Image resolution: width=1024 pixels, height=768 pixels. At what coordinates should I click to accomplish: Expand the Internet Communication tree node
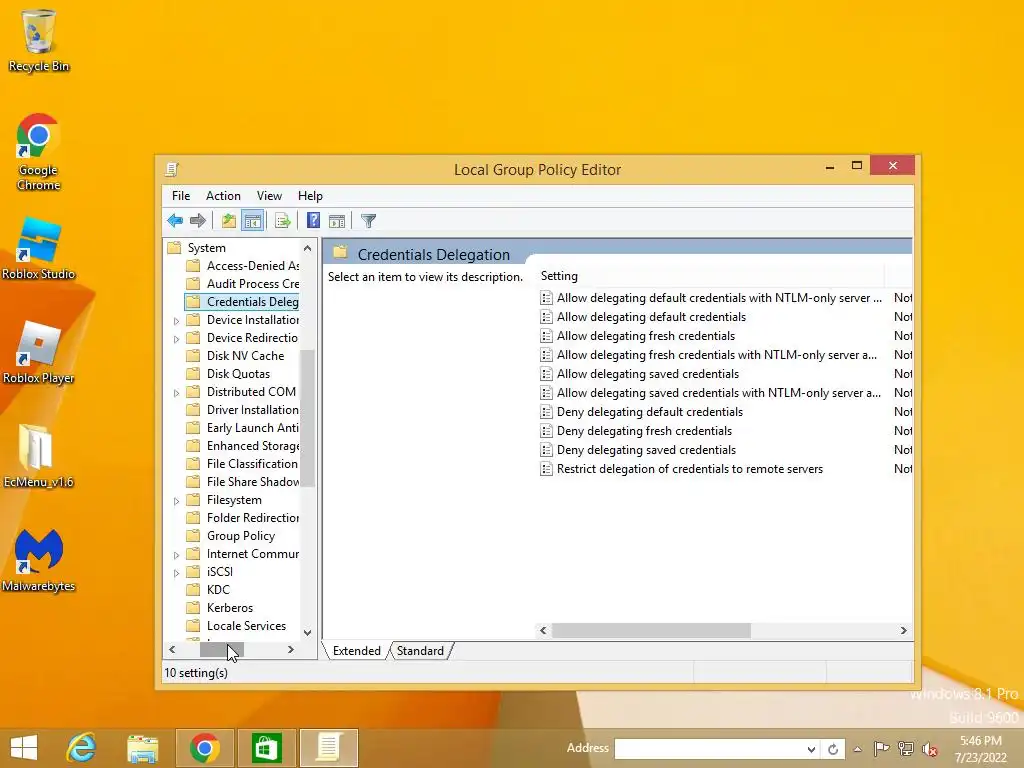(x=176, y=555)
